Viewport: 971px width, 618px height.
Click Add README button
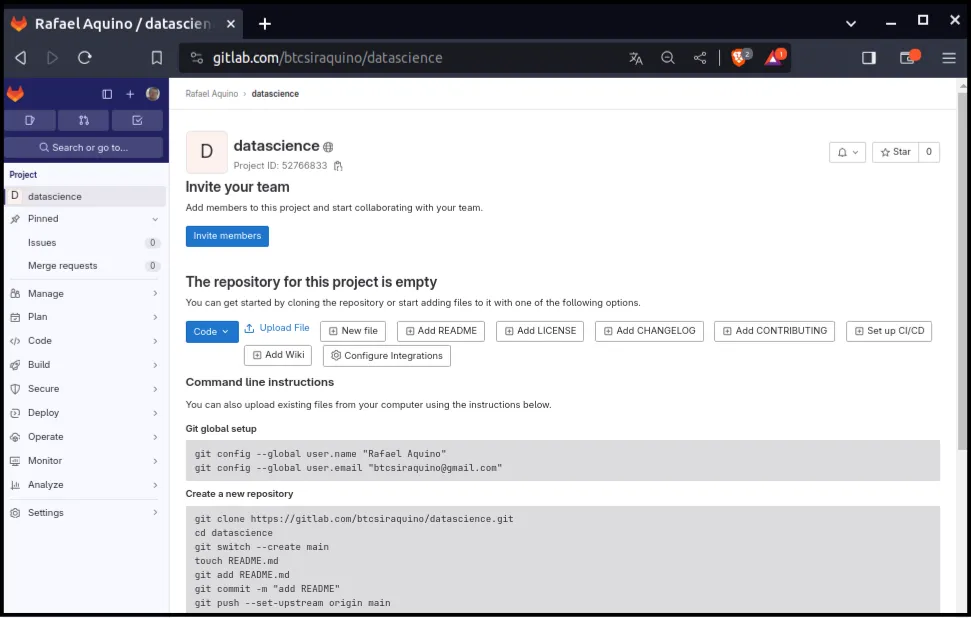click(441, 331)
